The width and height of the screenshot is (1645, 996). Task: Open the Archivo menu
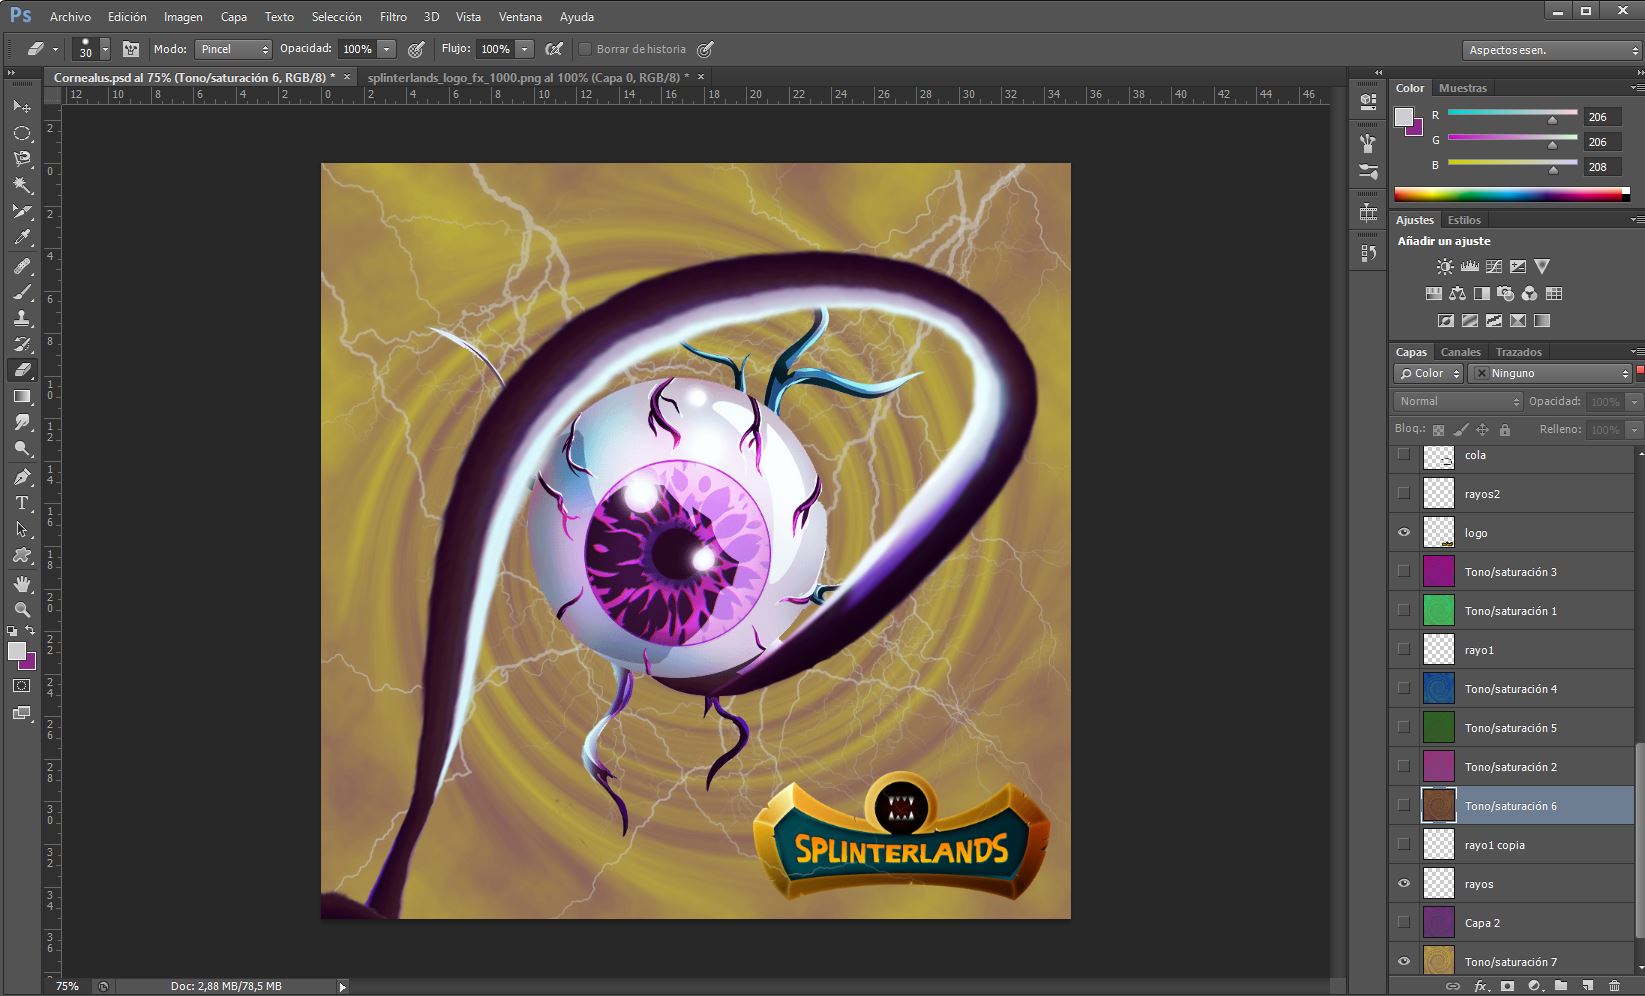point(70,17)
